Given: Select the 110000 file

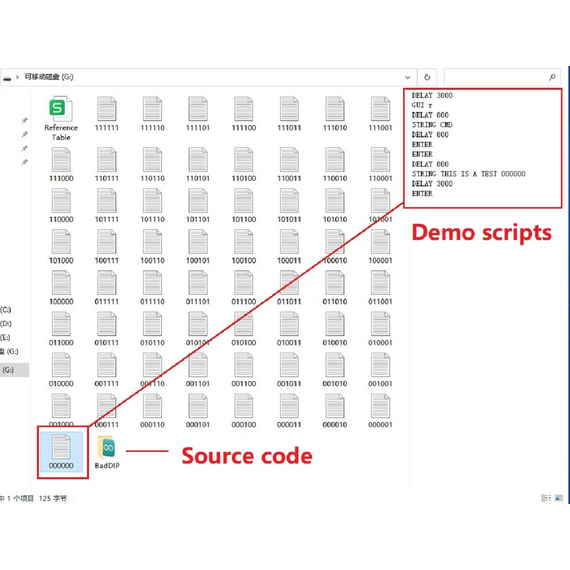Looking at the screenshot, I should pos(61,205).
